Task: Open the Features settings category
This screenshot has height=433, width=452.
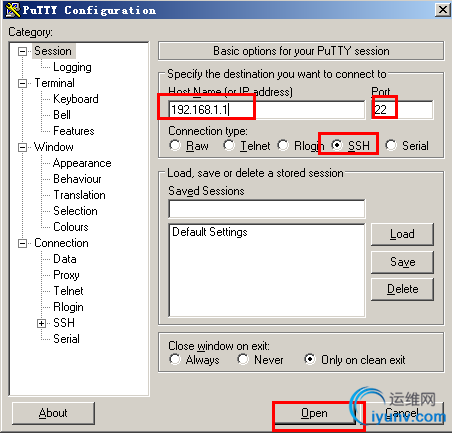Action: (x=74, y=131)
